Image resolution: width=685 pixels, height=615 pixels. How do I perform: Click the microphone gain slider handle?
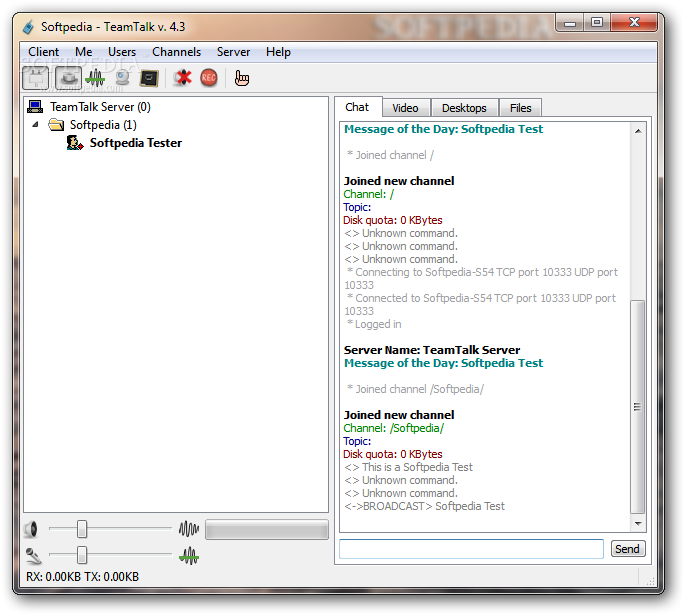[82, 556]
